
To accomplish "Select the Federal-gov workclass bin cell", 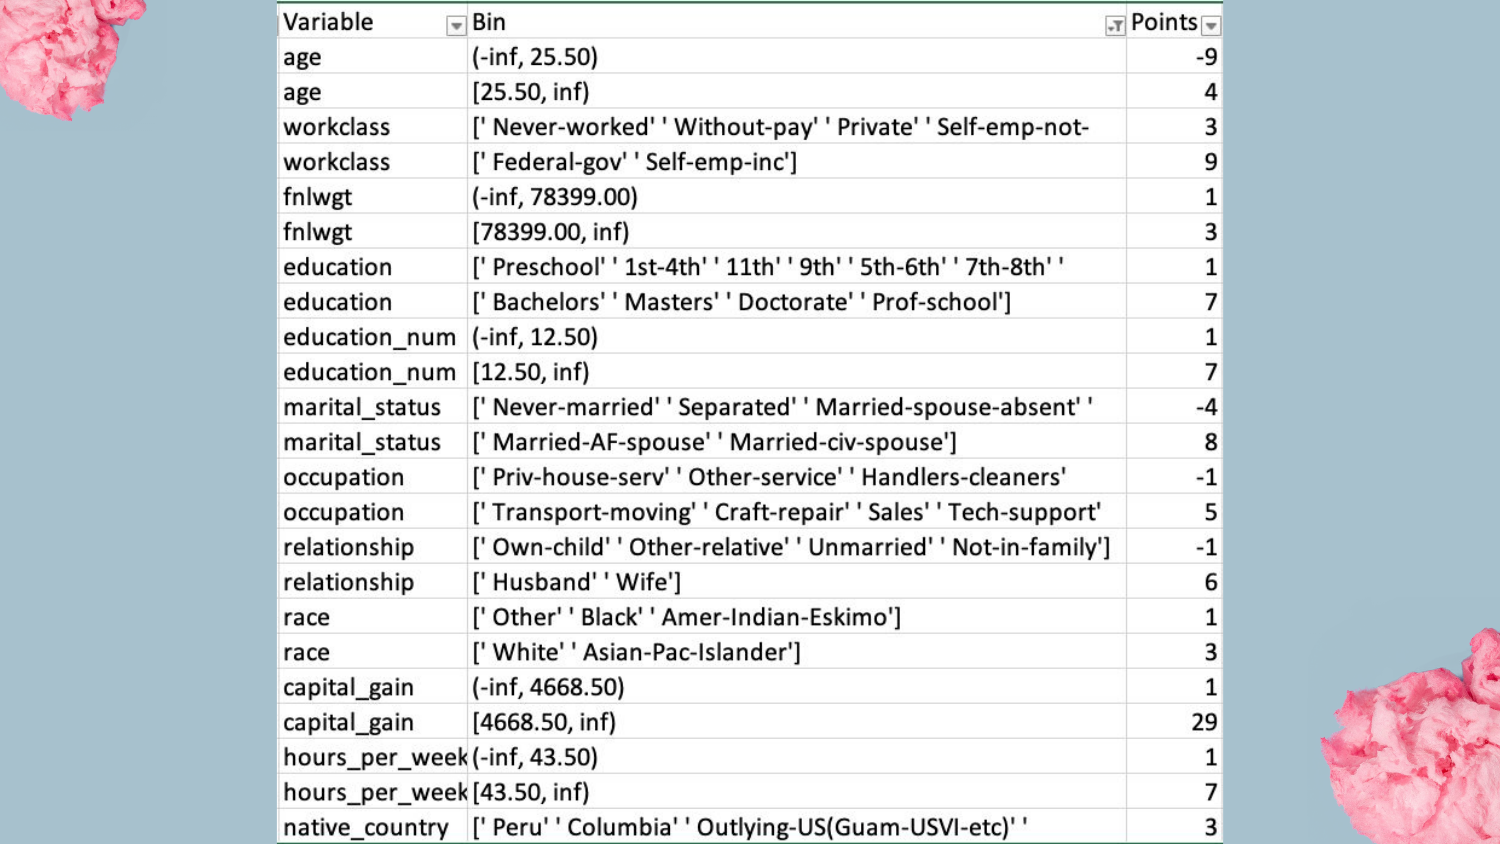I will pos(634,162).
